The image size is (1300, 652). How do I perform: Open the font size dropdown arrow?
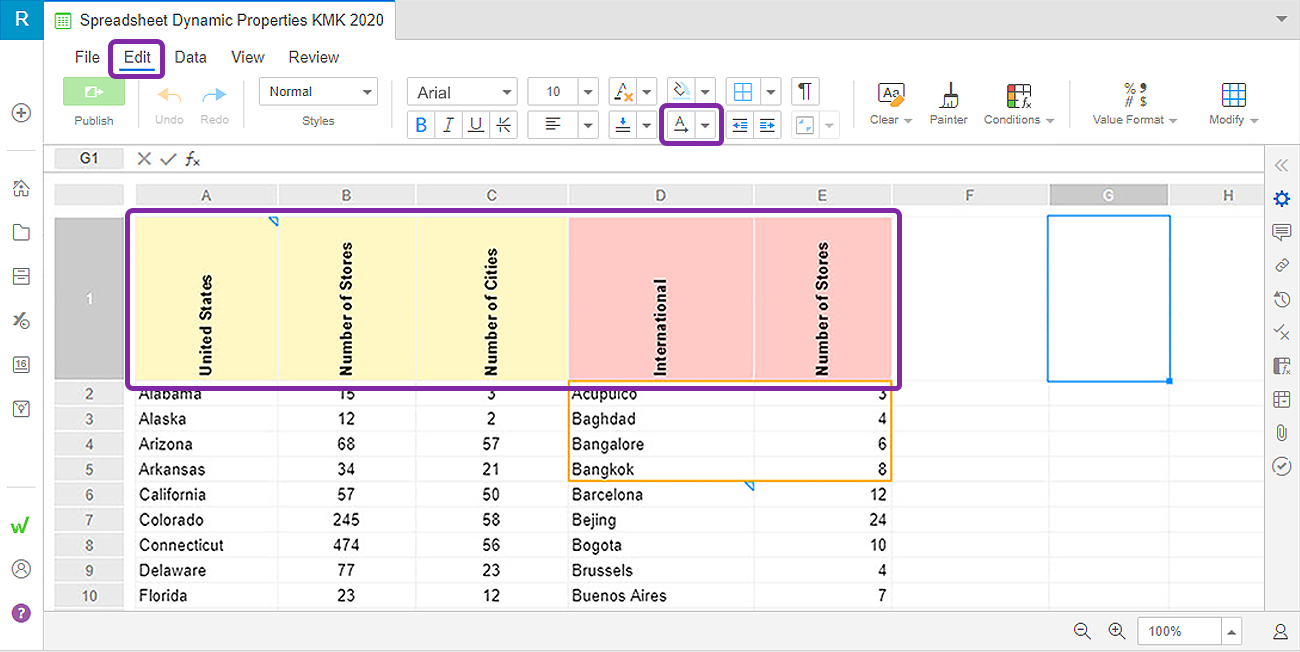[x=588, y=92]
